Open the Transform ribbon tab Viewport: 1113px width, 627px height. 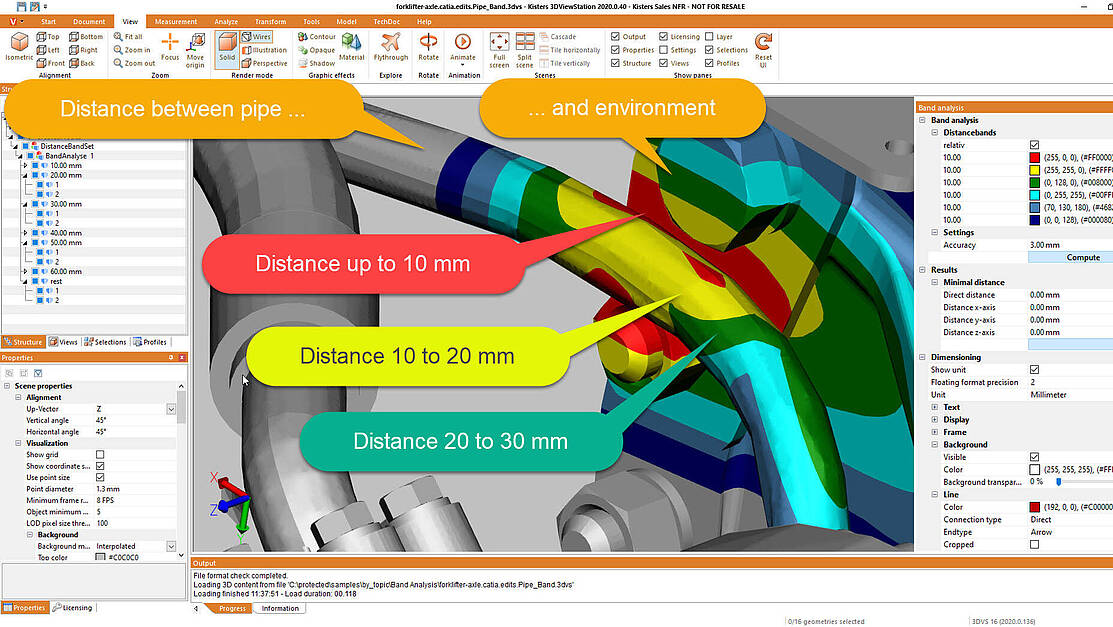click(x=270, y=21)
